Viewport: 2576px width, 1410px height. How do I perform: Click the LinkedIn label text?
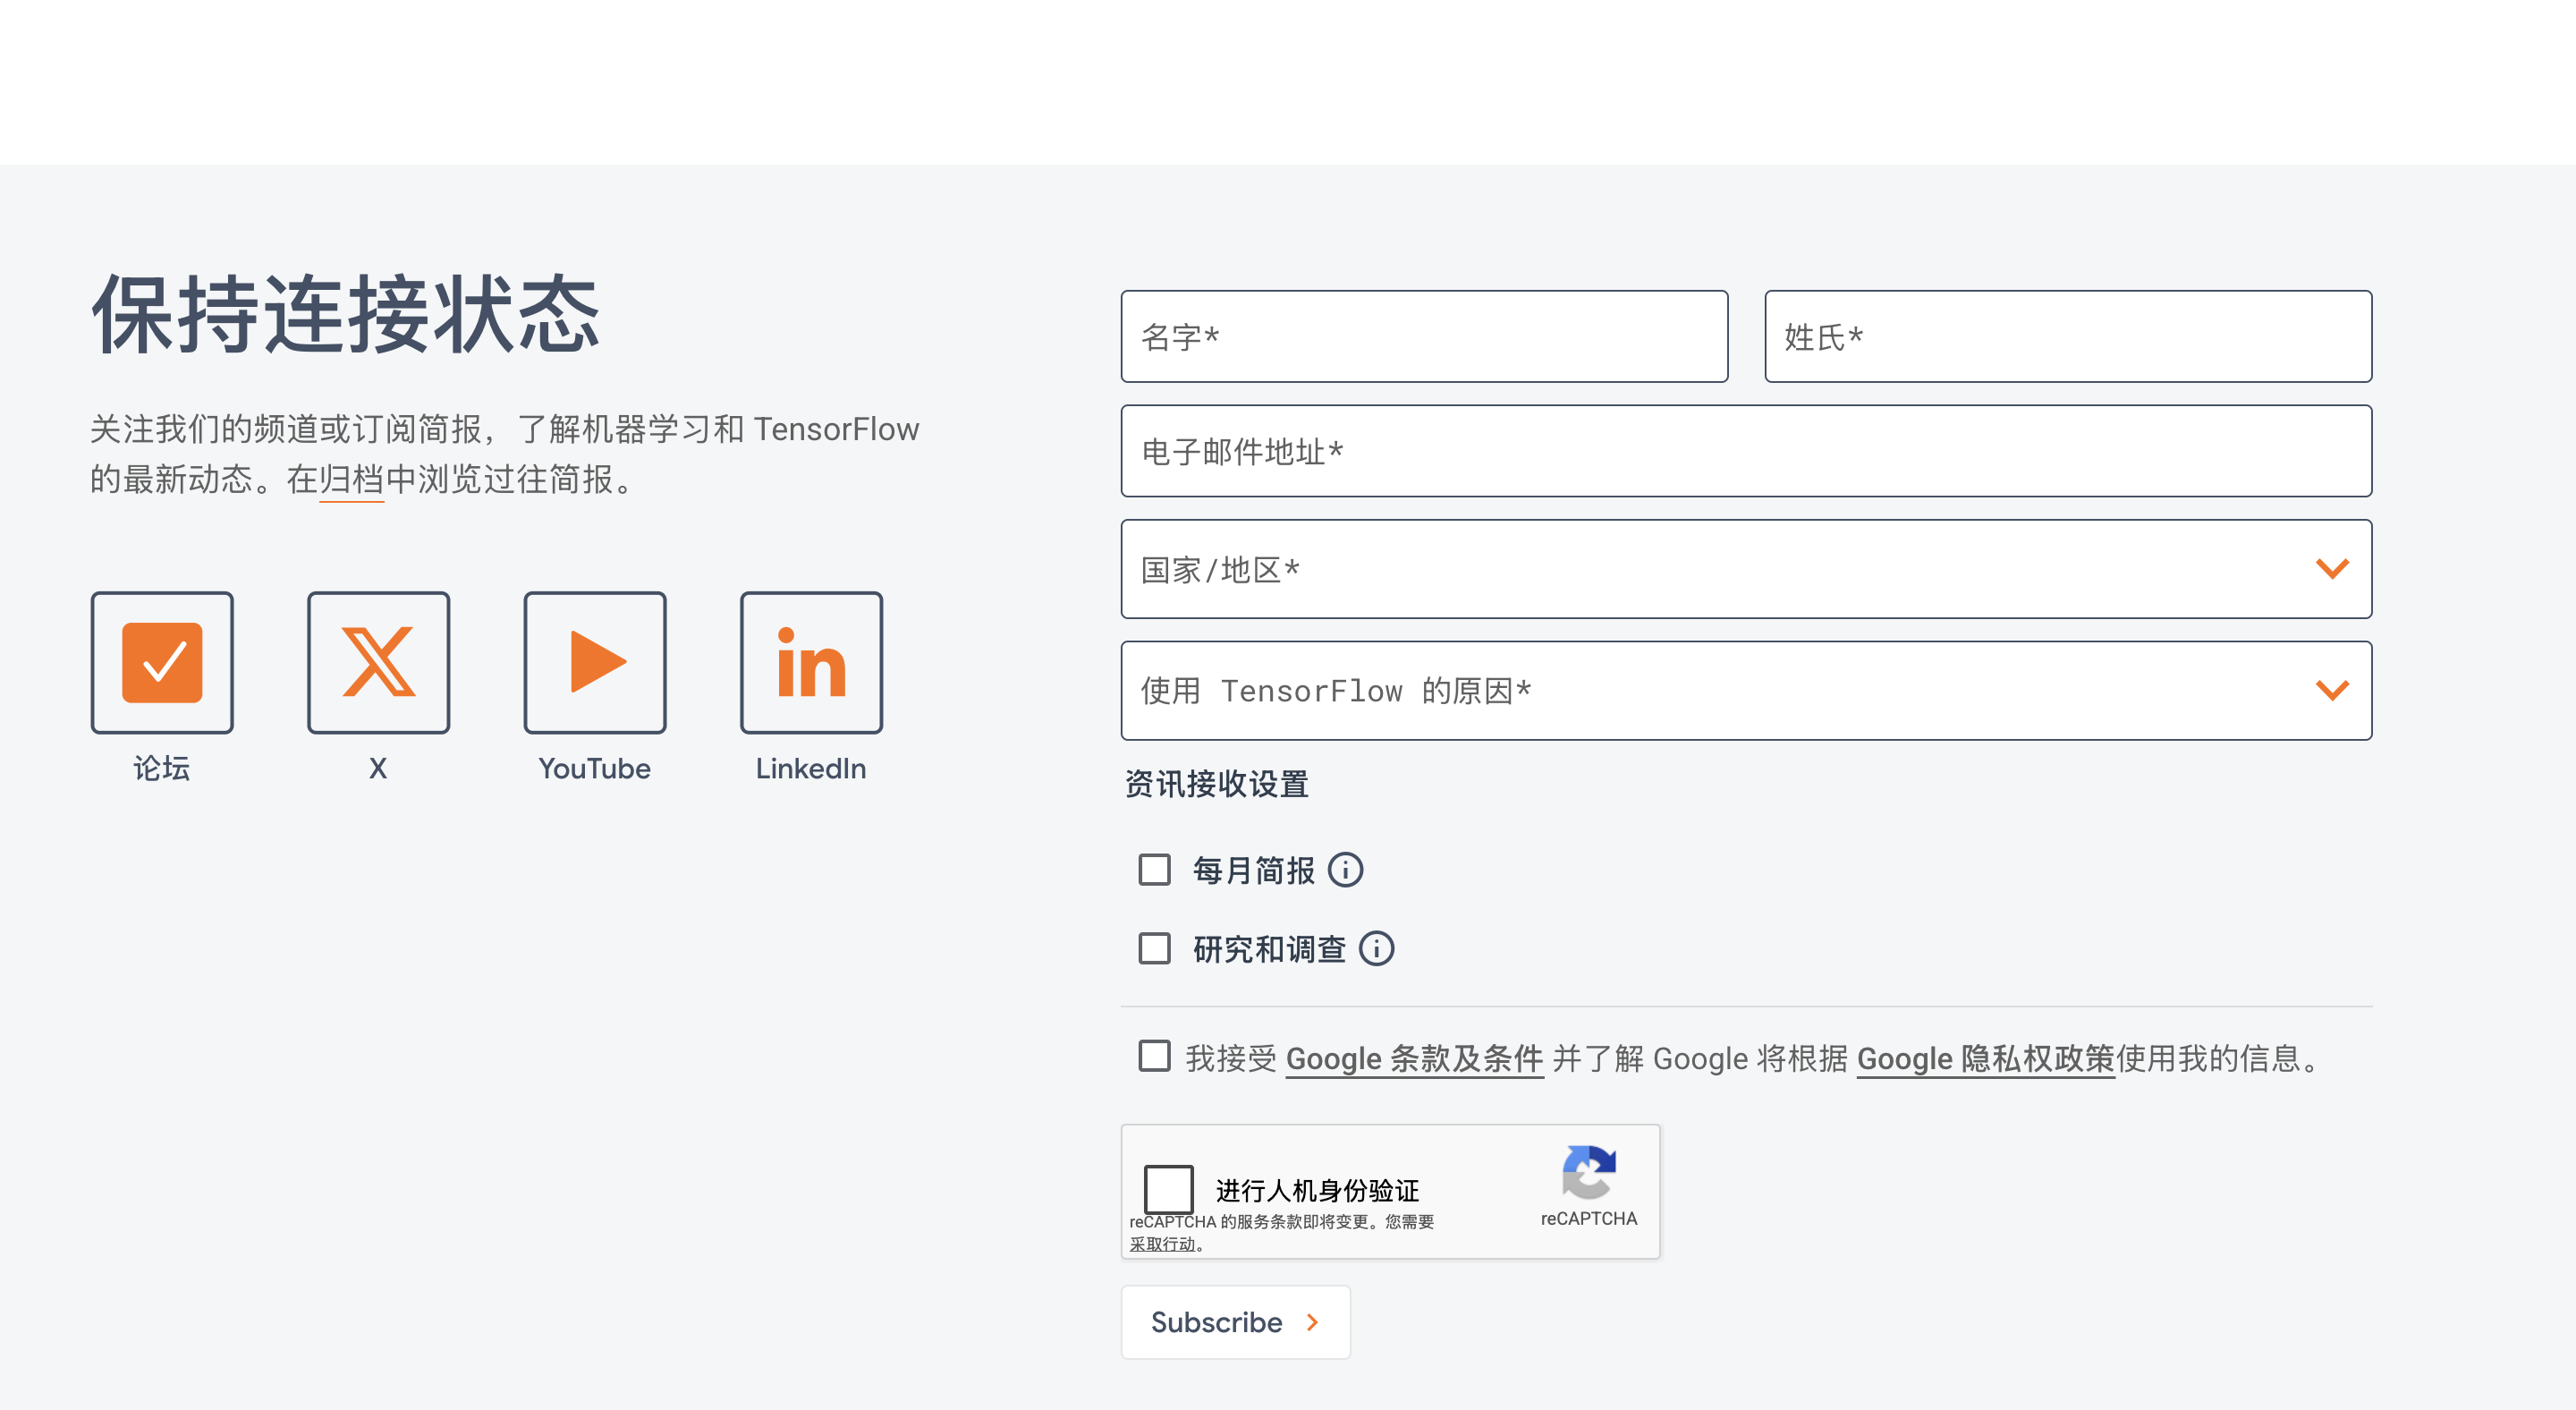pos(811,768)
